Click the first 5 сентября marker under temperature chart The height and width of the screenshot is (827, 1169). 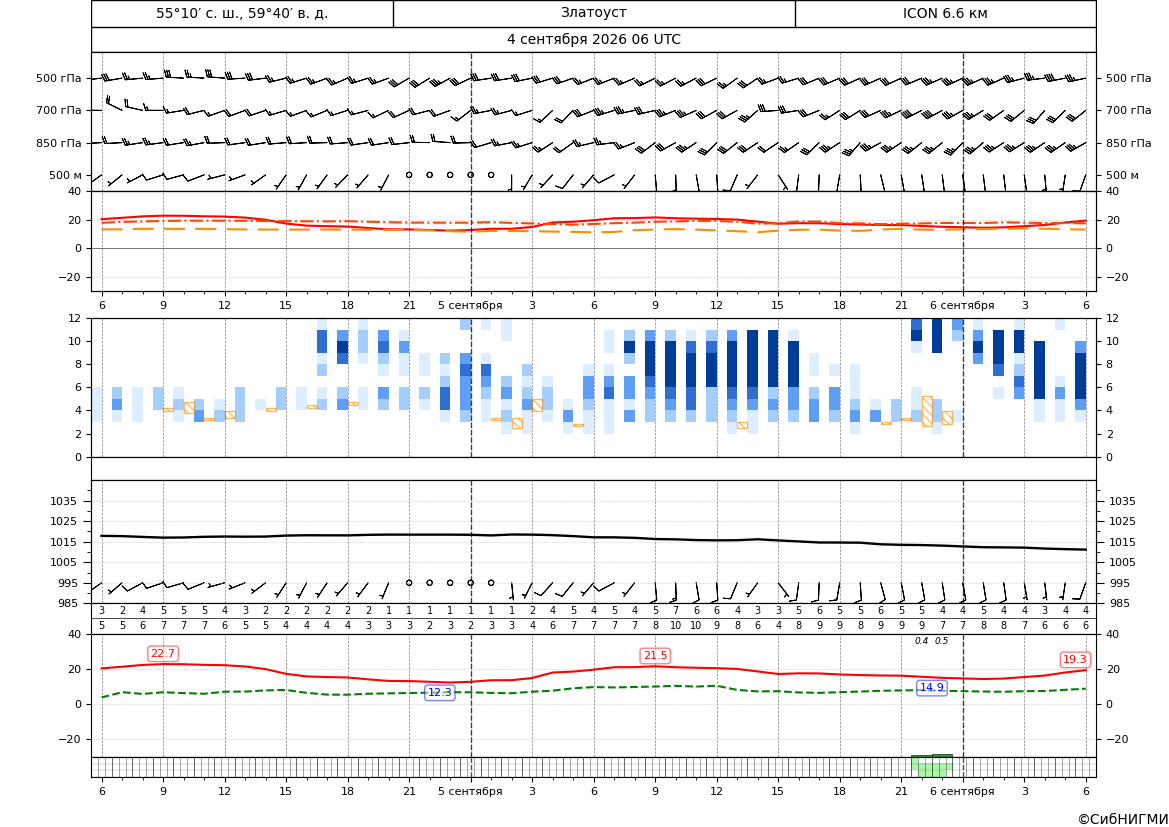tap(470, 305)
